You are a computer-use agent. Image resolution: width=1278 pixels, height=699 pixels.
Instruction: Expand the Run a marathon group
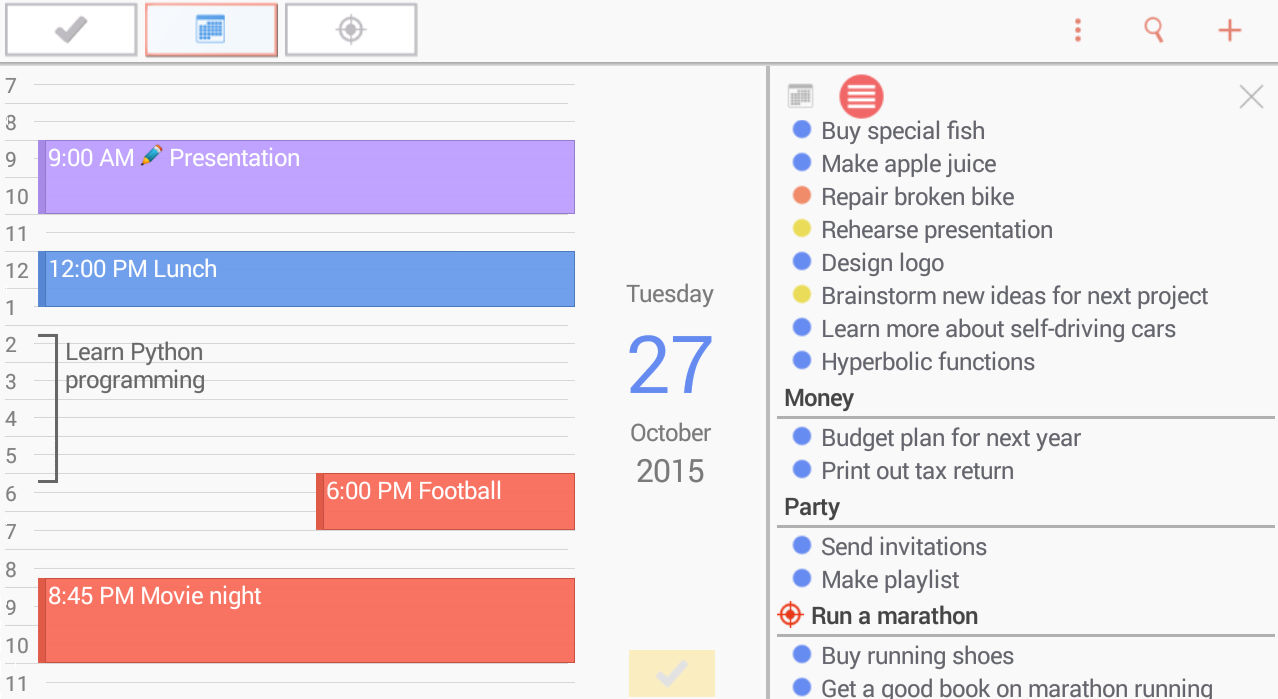[x=894, y=616]
